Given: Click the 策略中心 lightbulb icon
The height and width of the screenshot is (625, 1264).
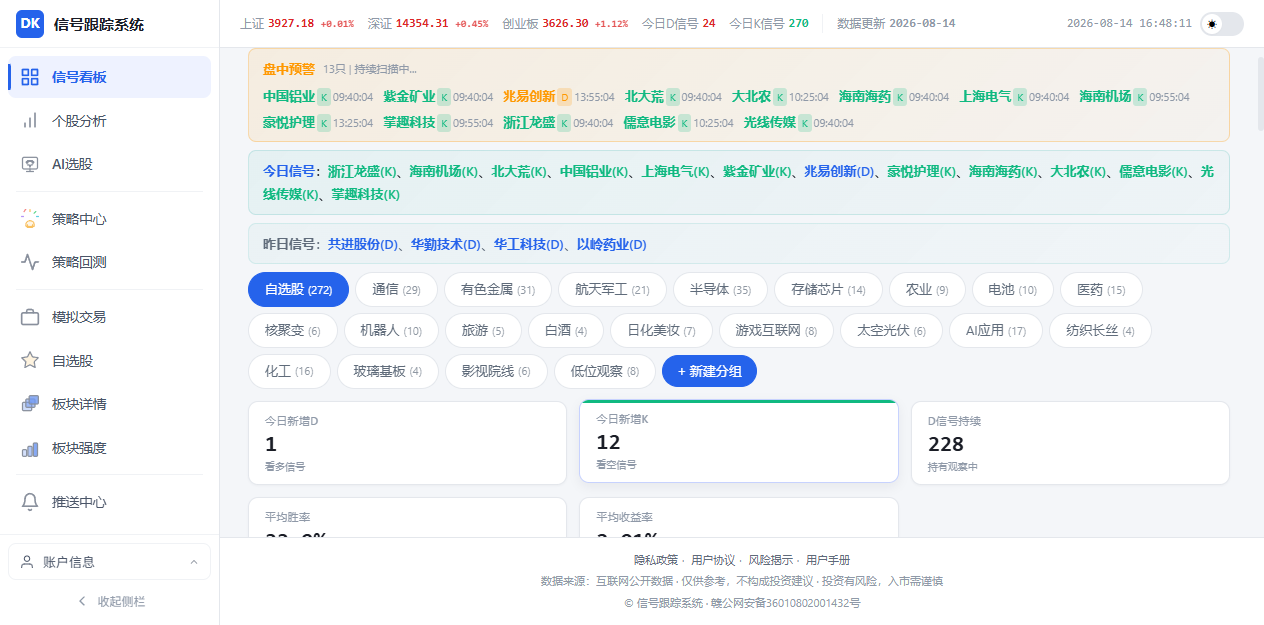Looking at the screenshot, I should point(30,219).
